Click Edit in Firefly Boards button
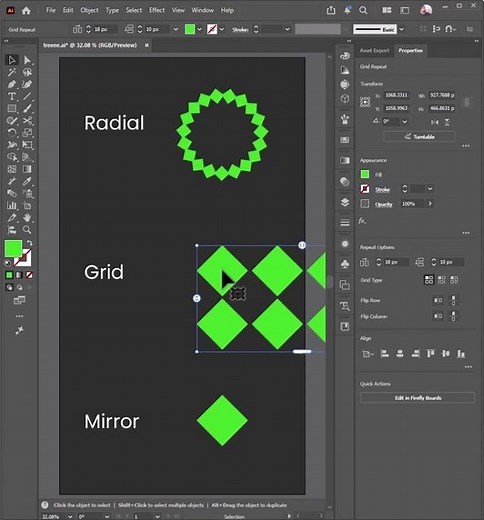This screenshot has height=520, width=484. [x=417, y=398]
